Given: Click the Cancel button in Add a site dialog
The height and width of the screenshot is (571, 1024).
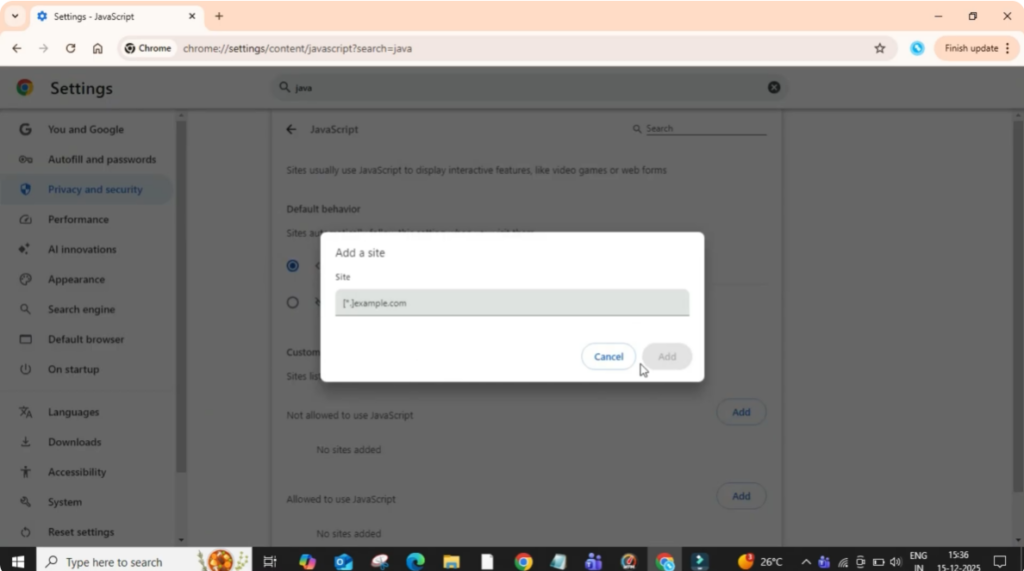Looking at the screenshot, I should click(608, 356).
